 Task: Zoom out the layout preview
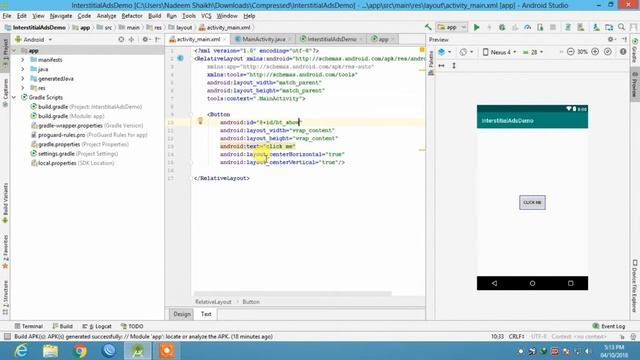571,52
